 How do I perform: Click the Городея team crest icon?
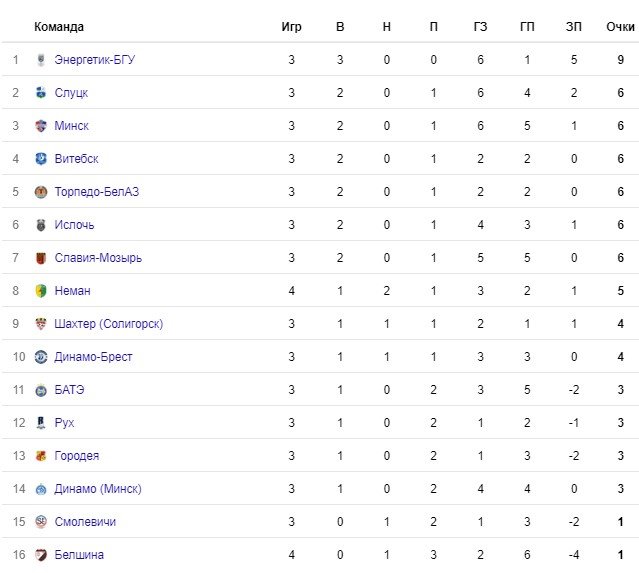[41, 456]
